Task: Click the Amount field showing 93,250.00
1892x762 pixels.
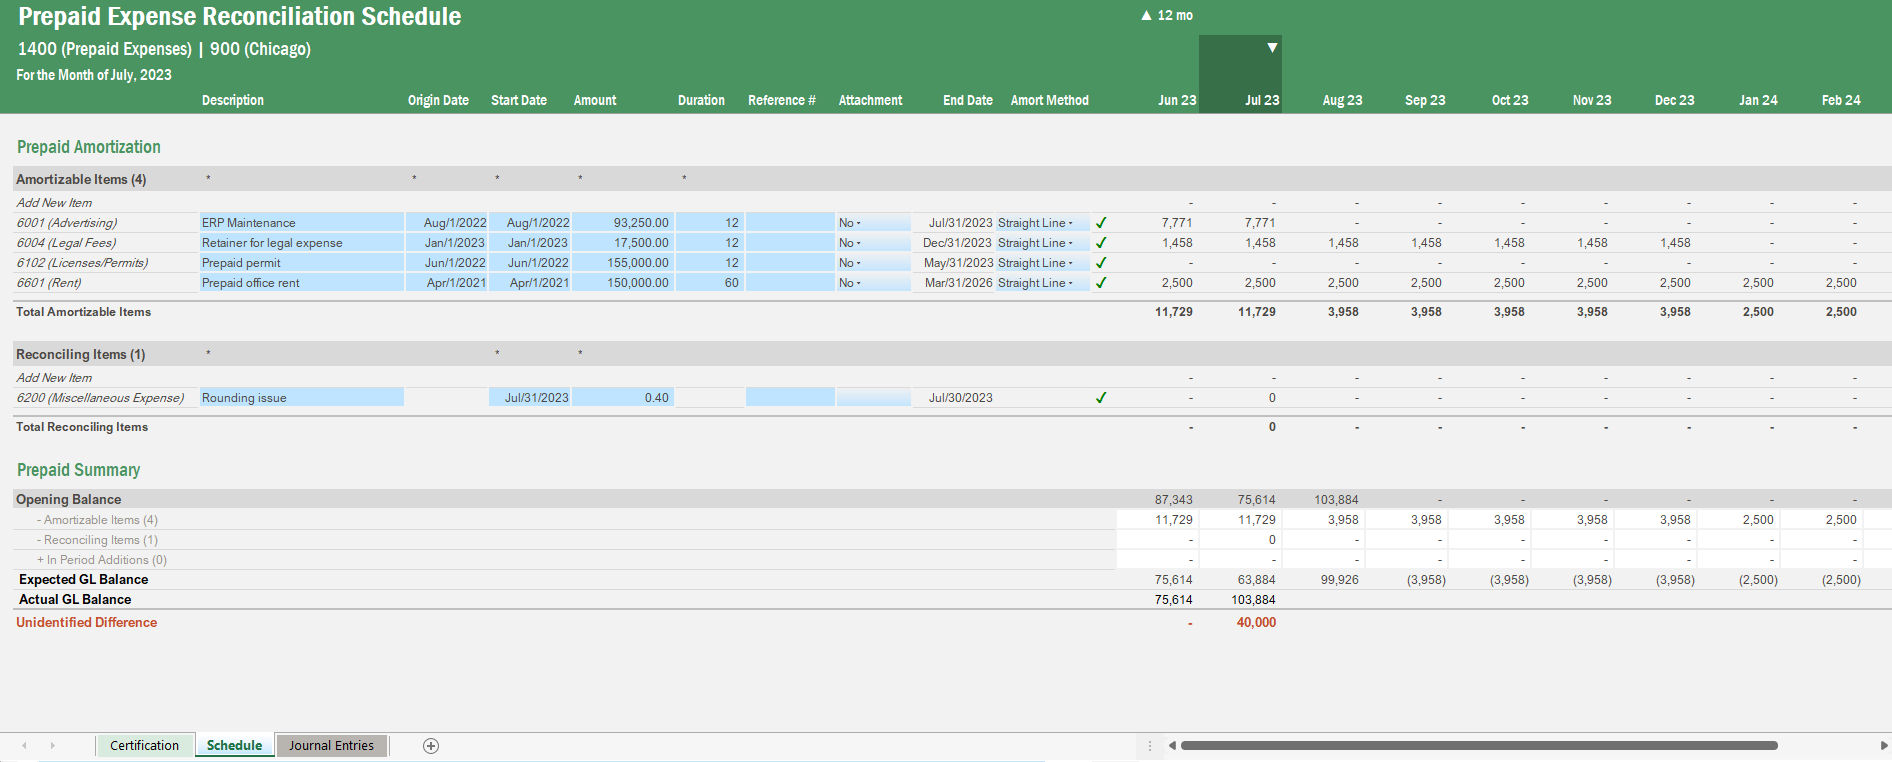Action: [622, 223]
